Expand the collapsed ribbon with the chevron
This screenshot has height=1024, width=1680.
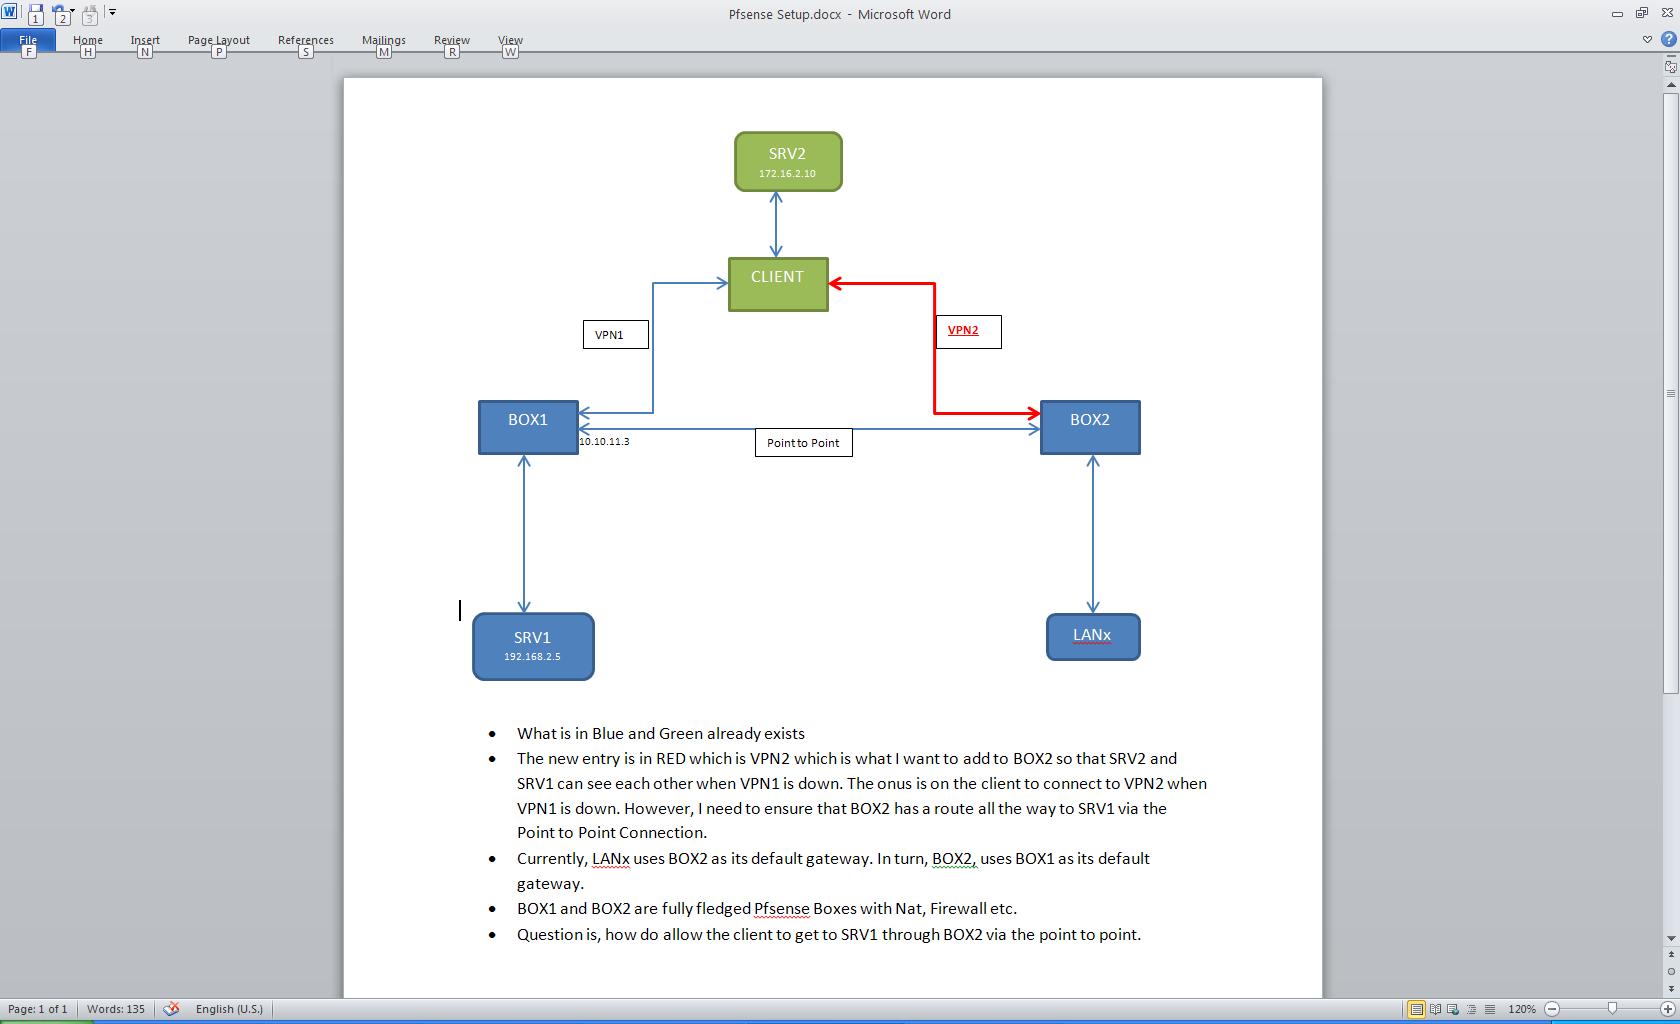(x=1647, y=40)
